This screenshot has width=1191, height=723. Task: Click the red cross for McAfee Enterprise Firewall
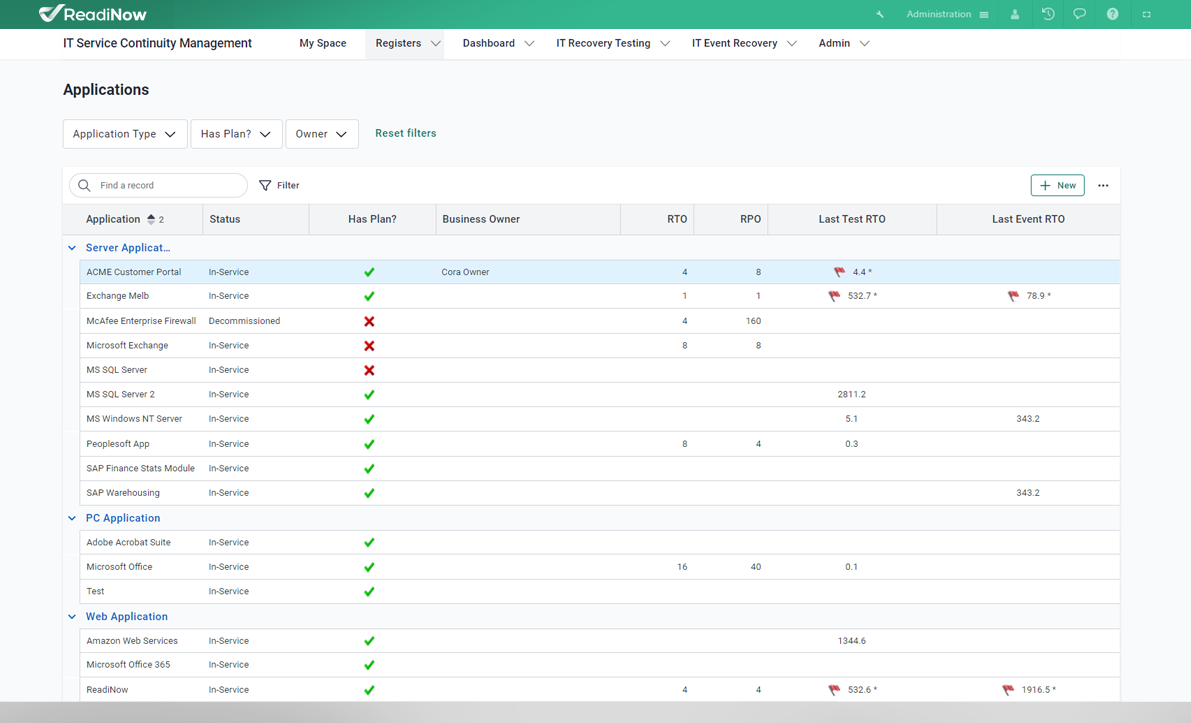tap(369, 321)
